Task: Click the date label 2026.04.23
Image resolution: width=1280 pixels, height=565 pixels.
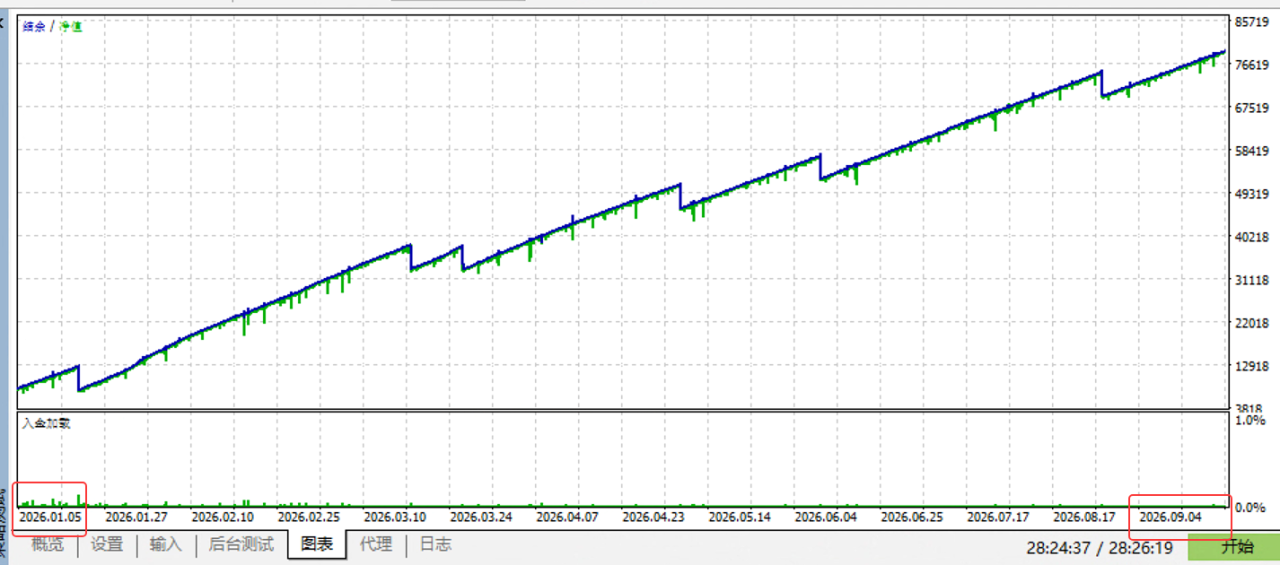Action: pos(653,517)
